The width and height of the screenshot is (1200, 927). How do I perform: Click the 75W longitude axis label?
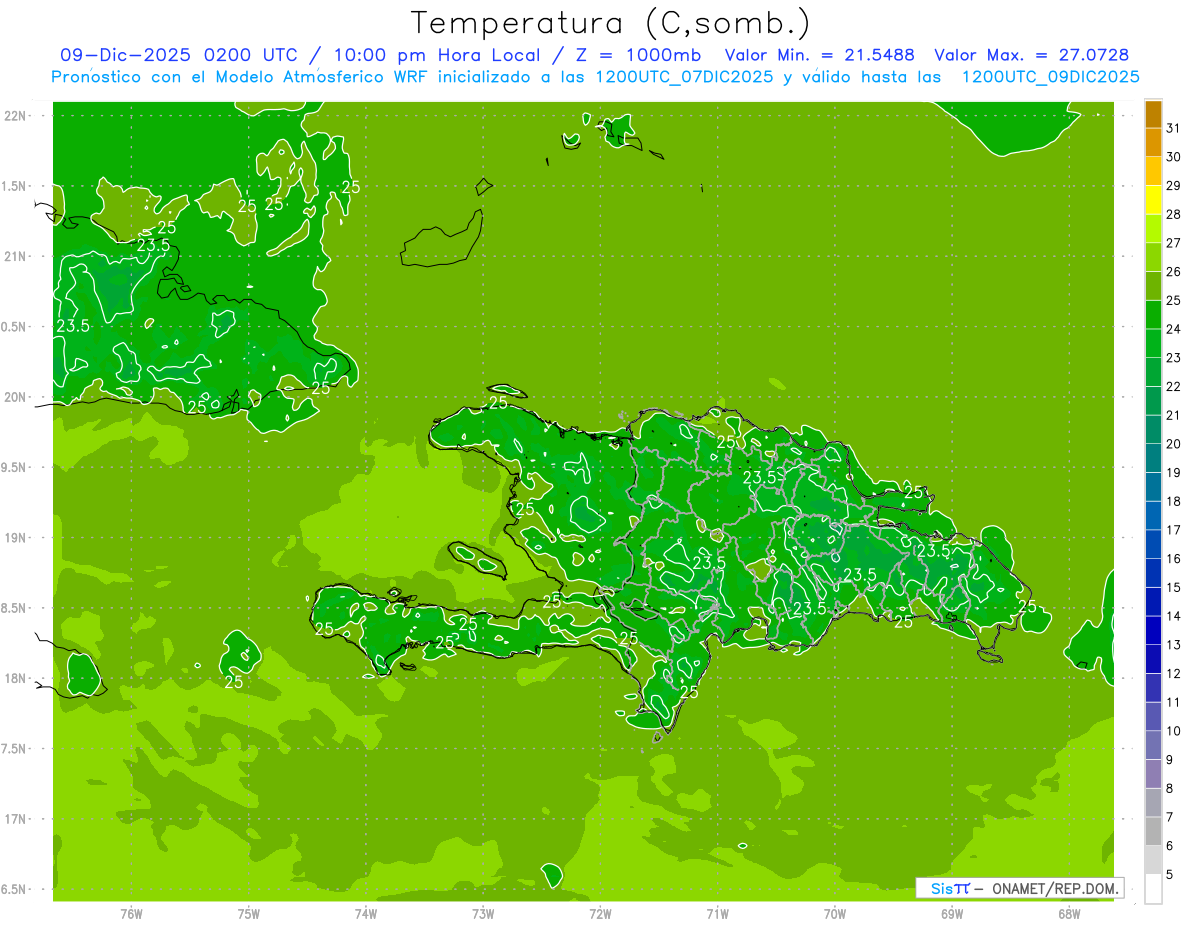(x=248, y=914)
